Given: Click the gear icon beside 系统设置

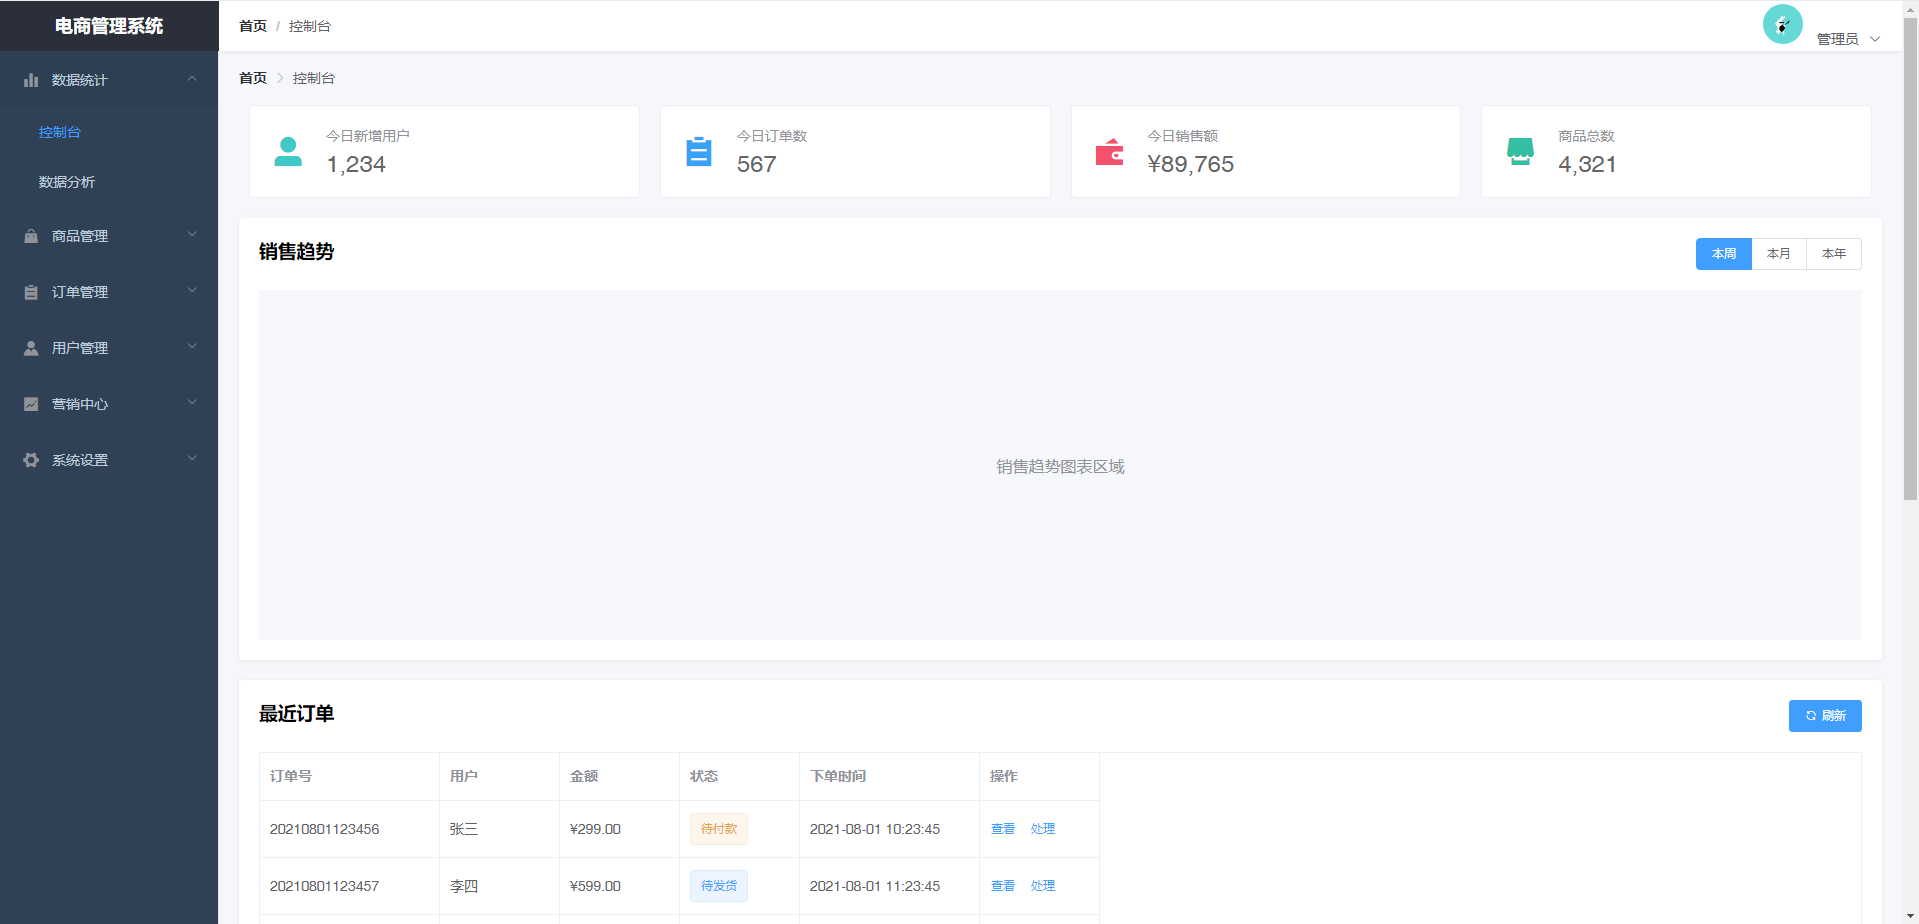Looking at the screenshot, I should click(31, 460).
